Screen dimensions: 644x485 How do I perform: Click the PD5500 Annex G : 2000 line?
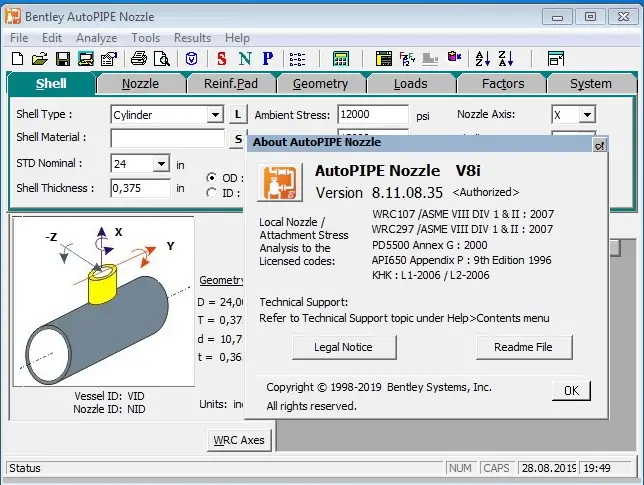point(430,245)
